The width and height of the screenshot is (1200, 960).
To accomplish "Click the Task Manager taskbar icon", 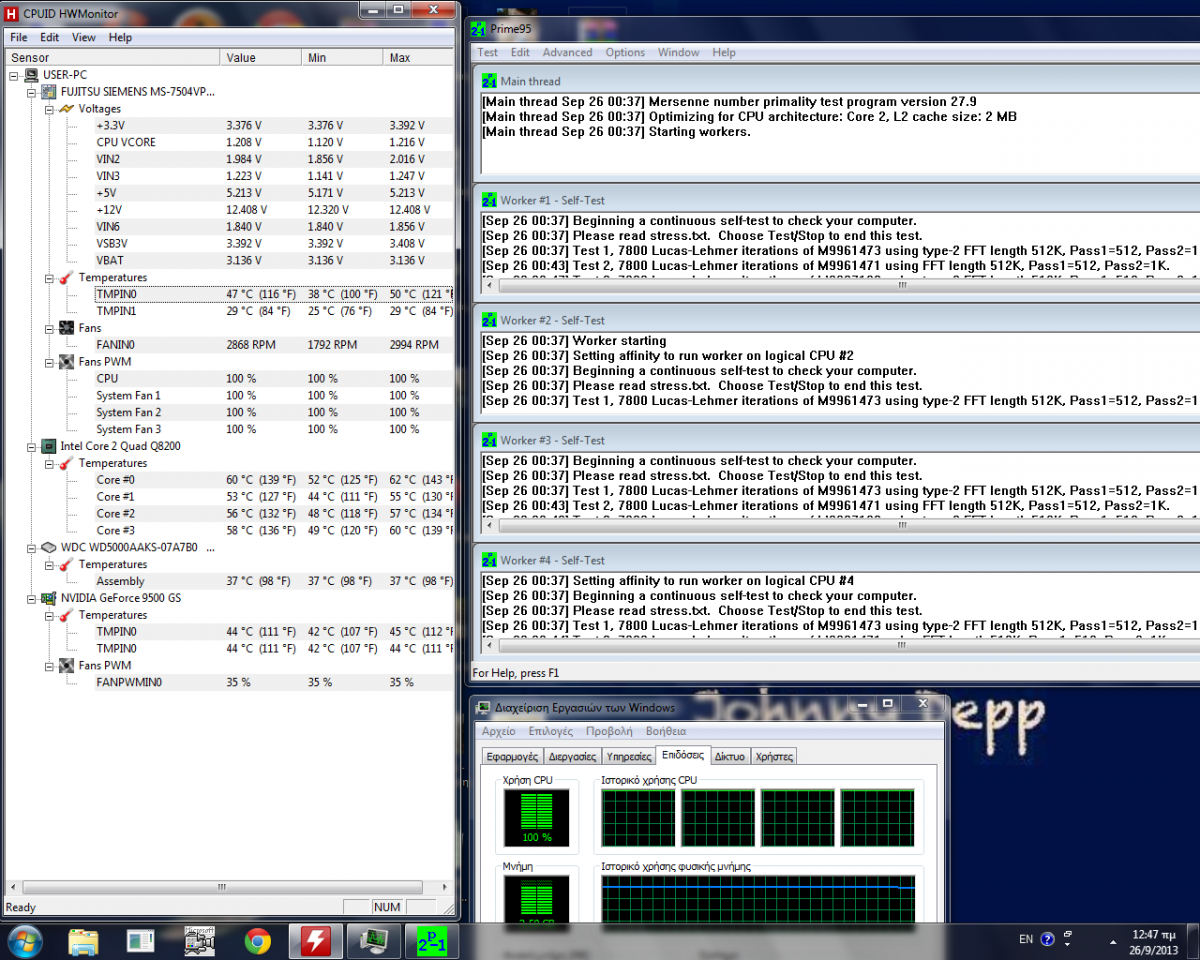I will click(374, 941).
